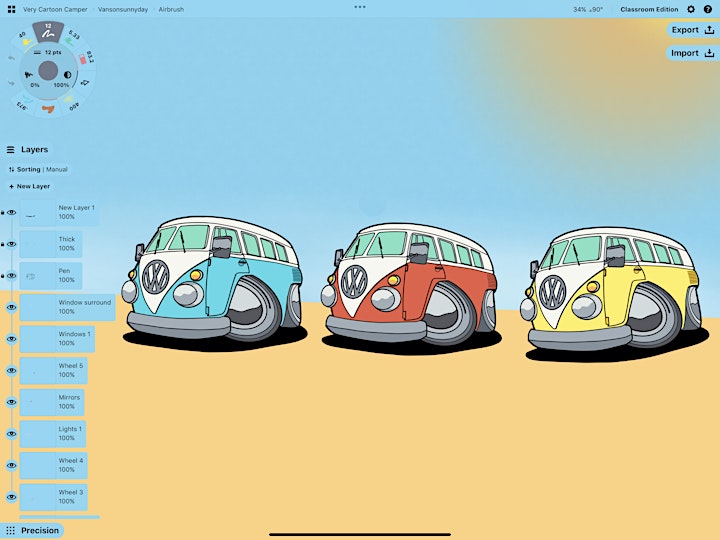This screenshot has height=540, width=720.
Task: Open the three-dot menu at top center
Action: 360,7
